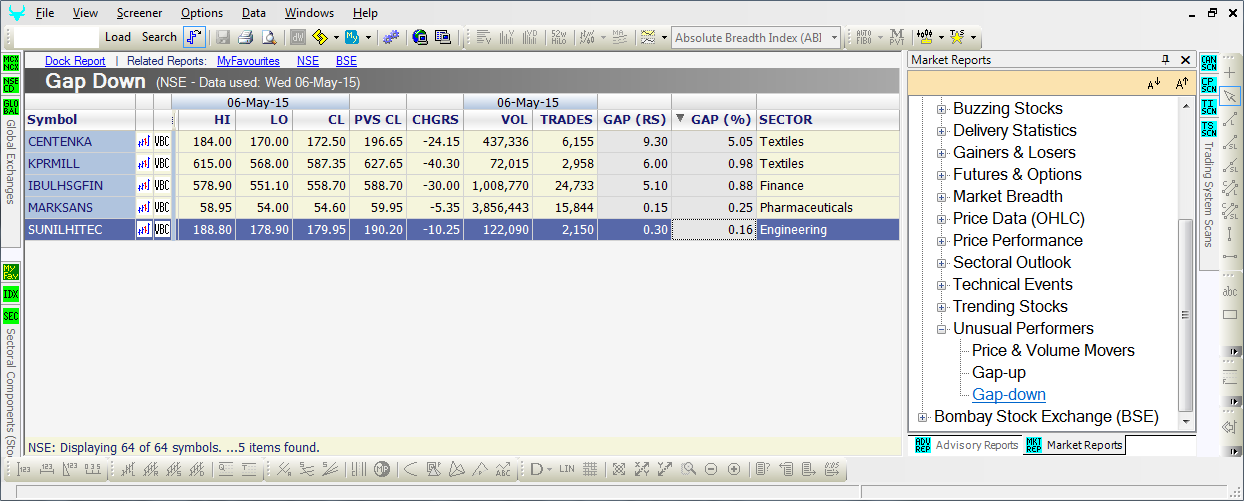Click the SEC sidebar icon
Viewport: 1244px width, 501px height.
[x=11, y=316]
